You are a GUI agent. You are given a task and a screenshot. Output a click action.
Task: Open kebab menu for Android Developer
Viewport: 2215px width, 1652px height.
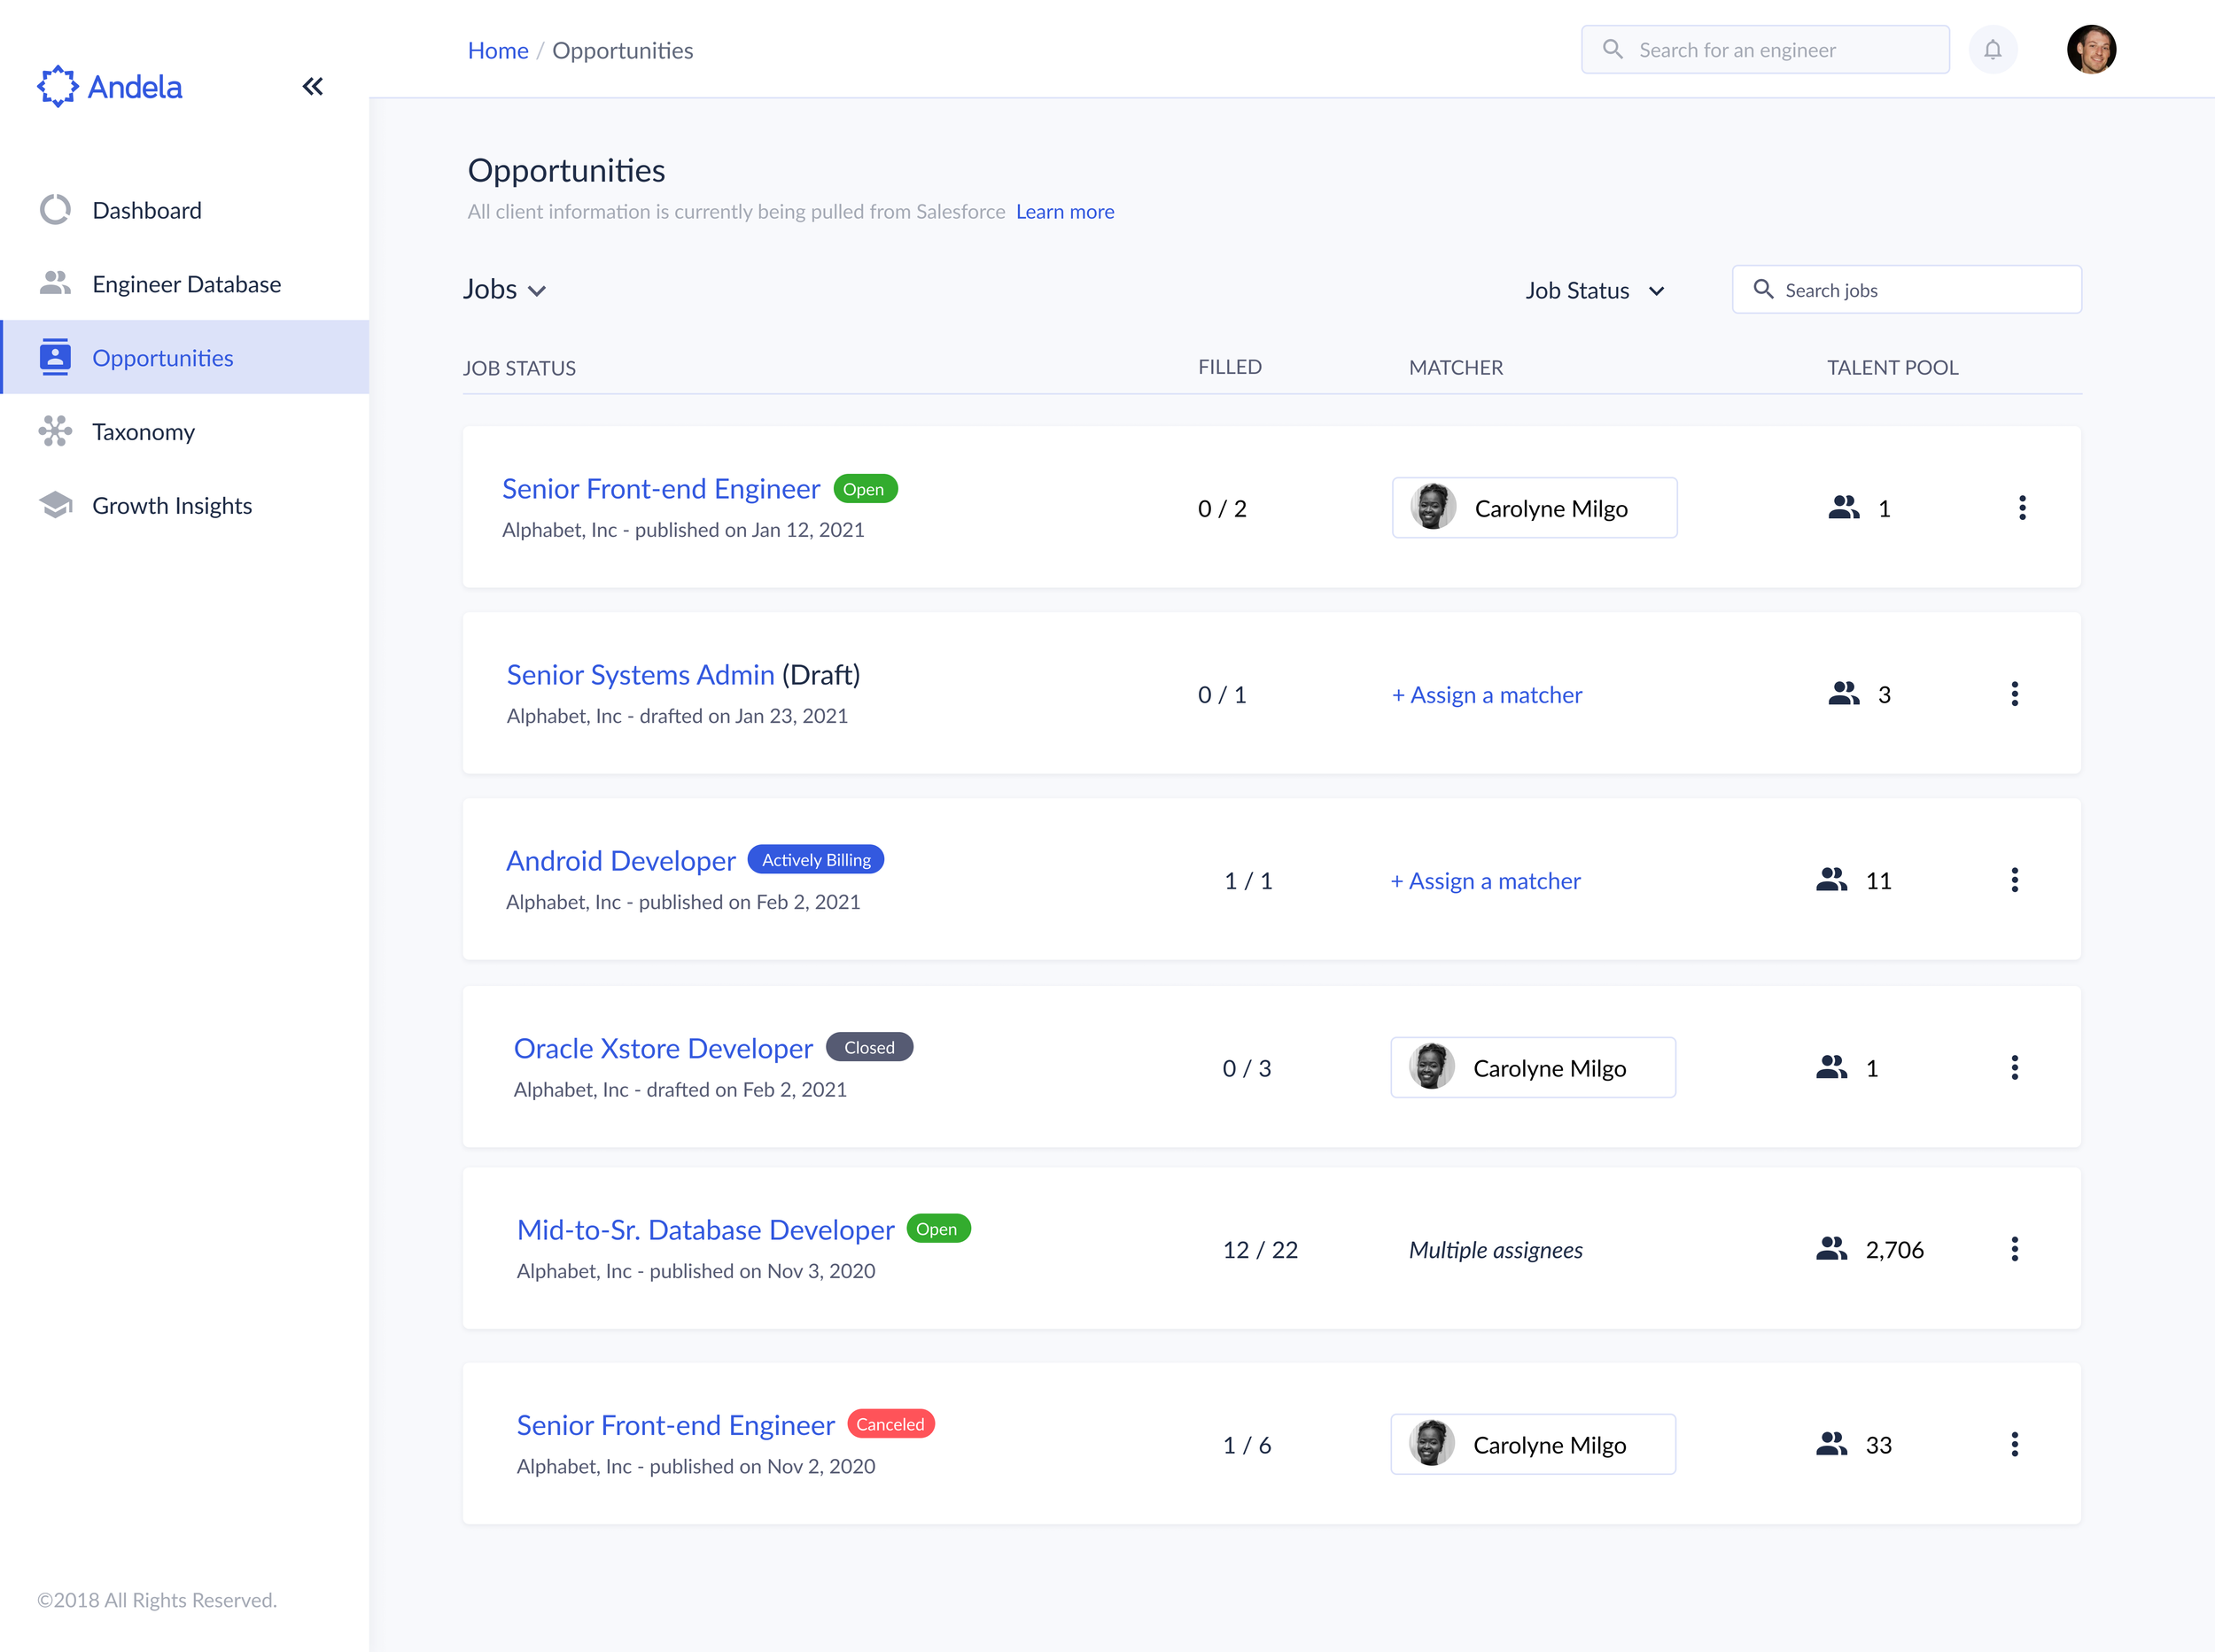[x=2014, y=880]
